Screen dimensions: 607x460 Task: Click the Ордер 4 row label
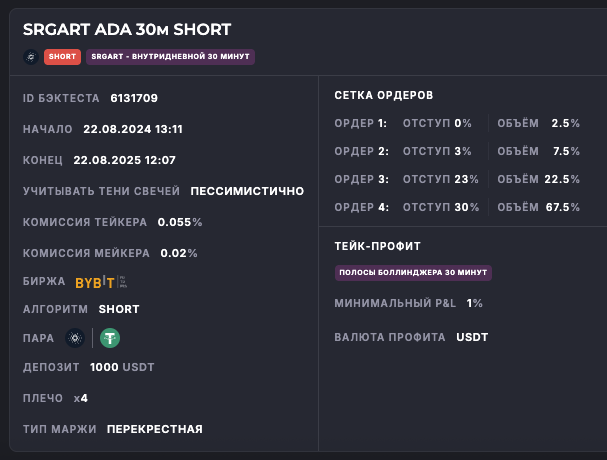(x=361, y=207)
